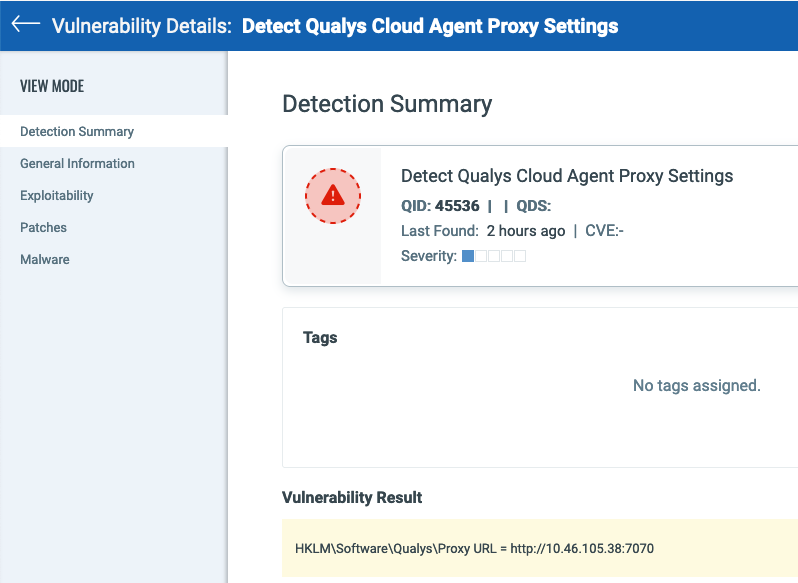Click the Detection Summary page heading
The image size is (798, 583).
[x=387, y=104]
